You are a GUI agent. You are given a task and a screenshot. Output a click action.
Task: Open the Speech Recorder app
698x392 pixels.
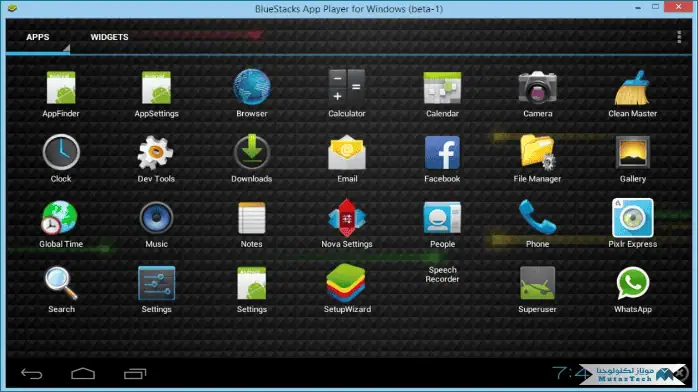click(x=442, y=275)
